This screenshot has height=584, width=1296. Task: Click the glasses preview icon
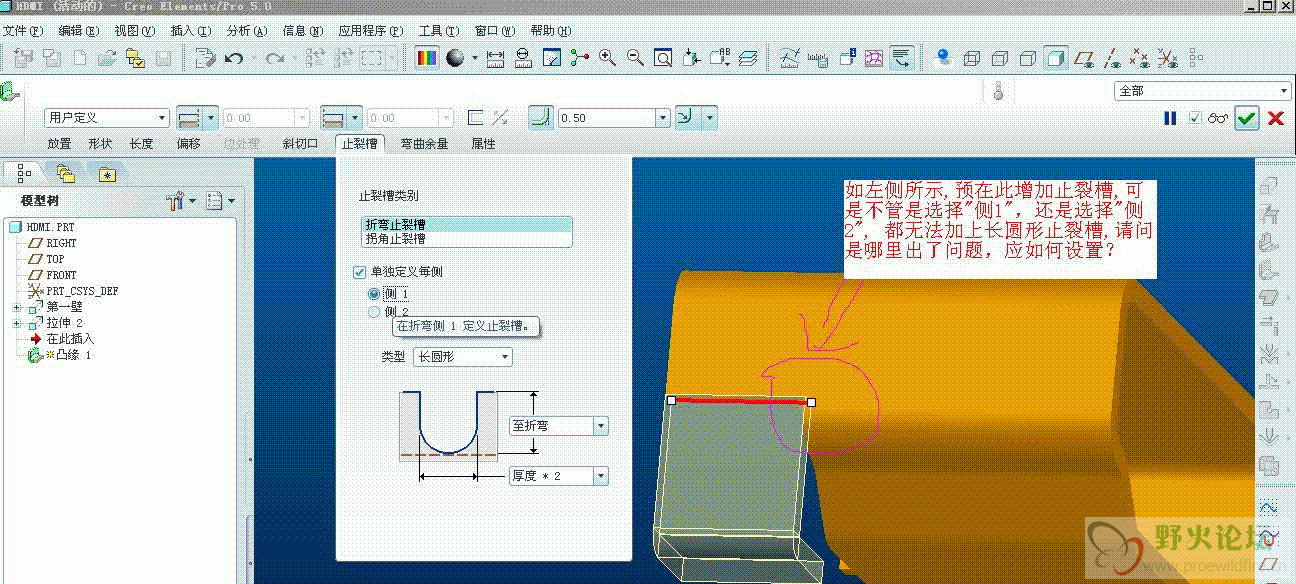pyautogui.click(x=1218, y=118)
